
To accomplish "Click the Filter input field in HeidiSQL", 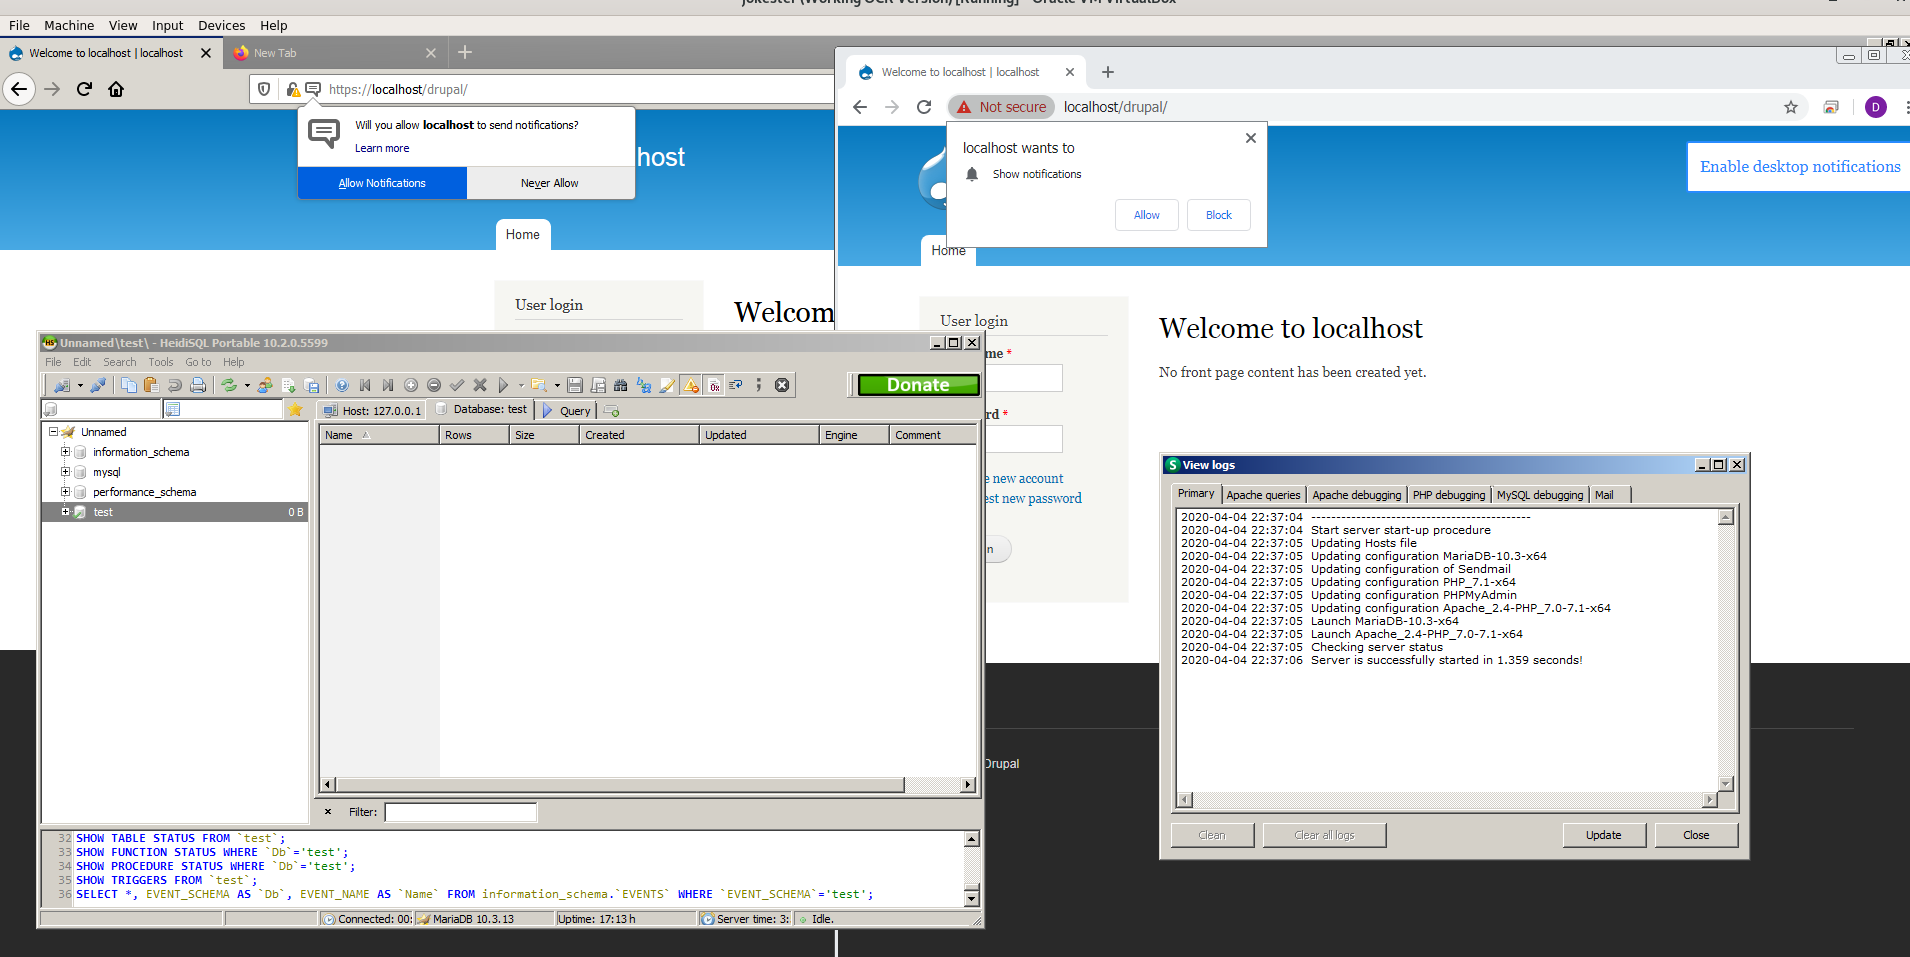I will pos(461,812).
